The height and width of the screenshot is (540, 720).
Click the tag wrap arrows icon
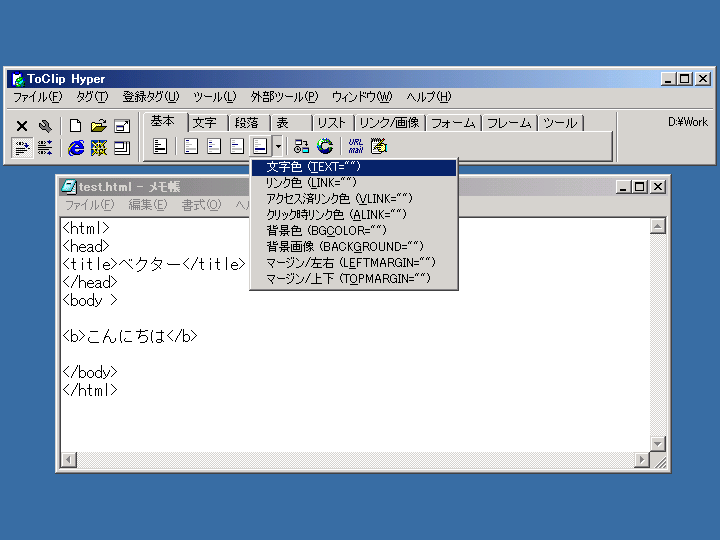(45, 148)
